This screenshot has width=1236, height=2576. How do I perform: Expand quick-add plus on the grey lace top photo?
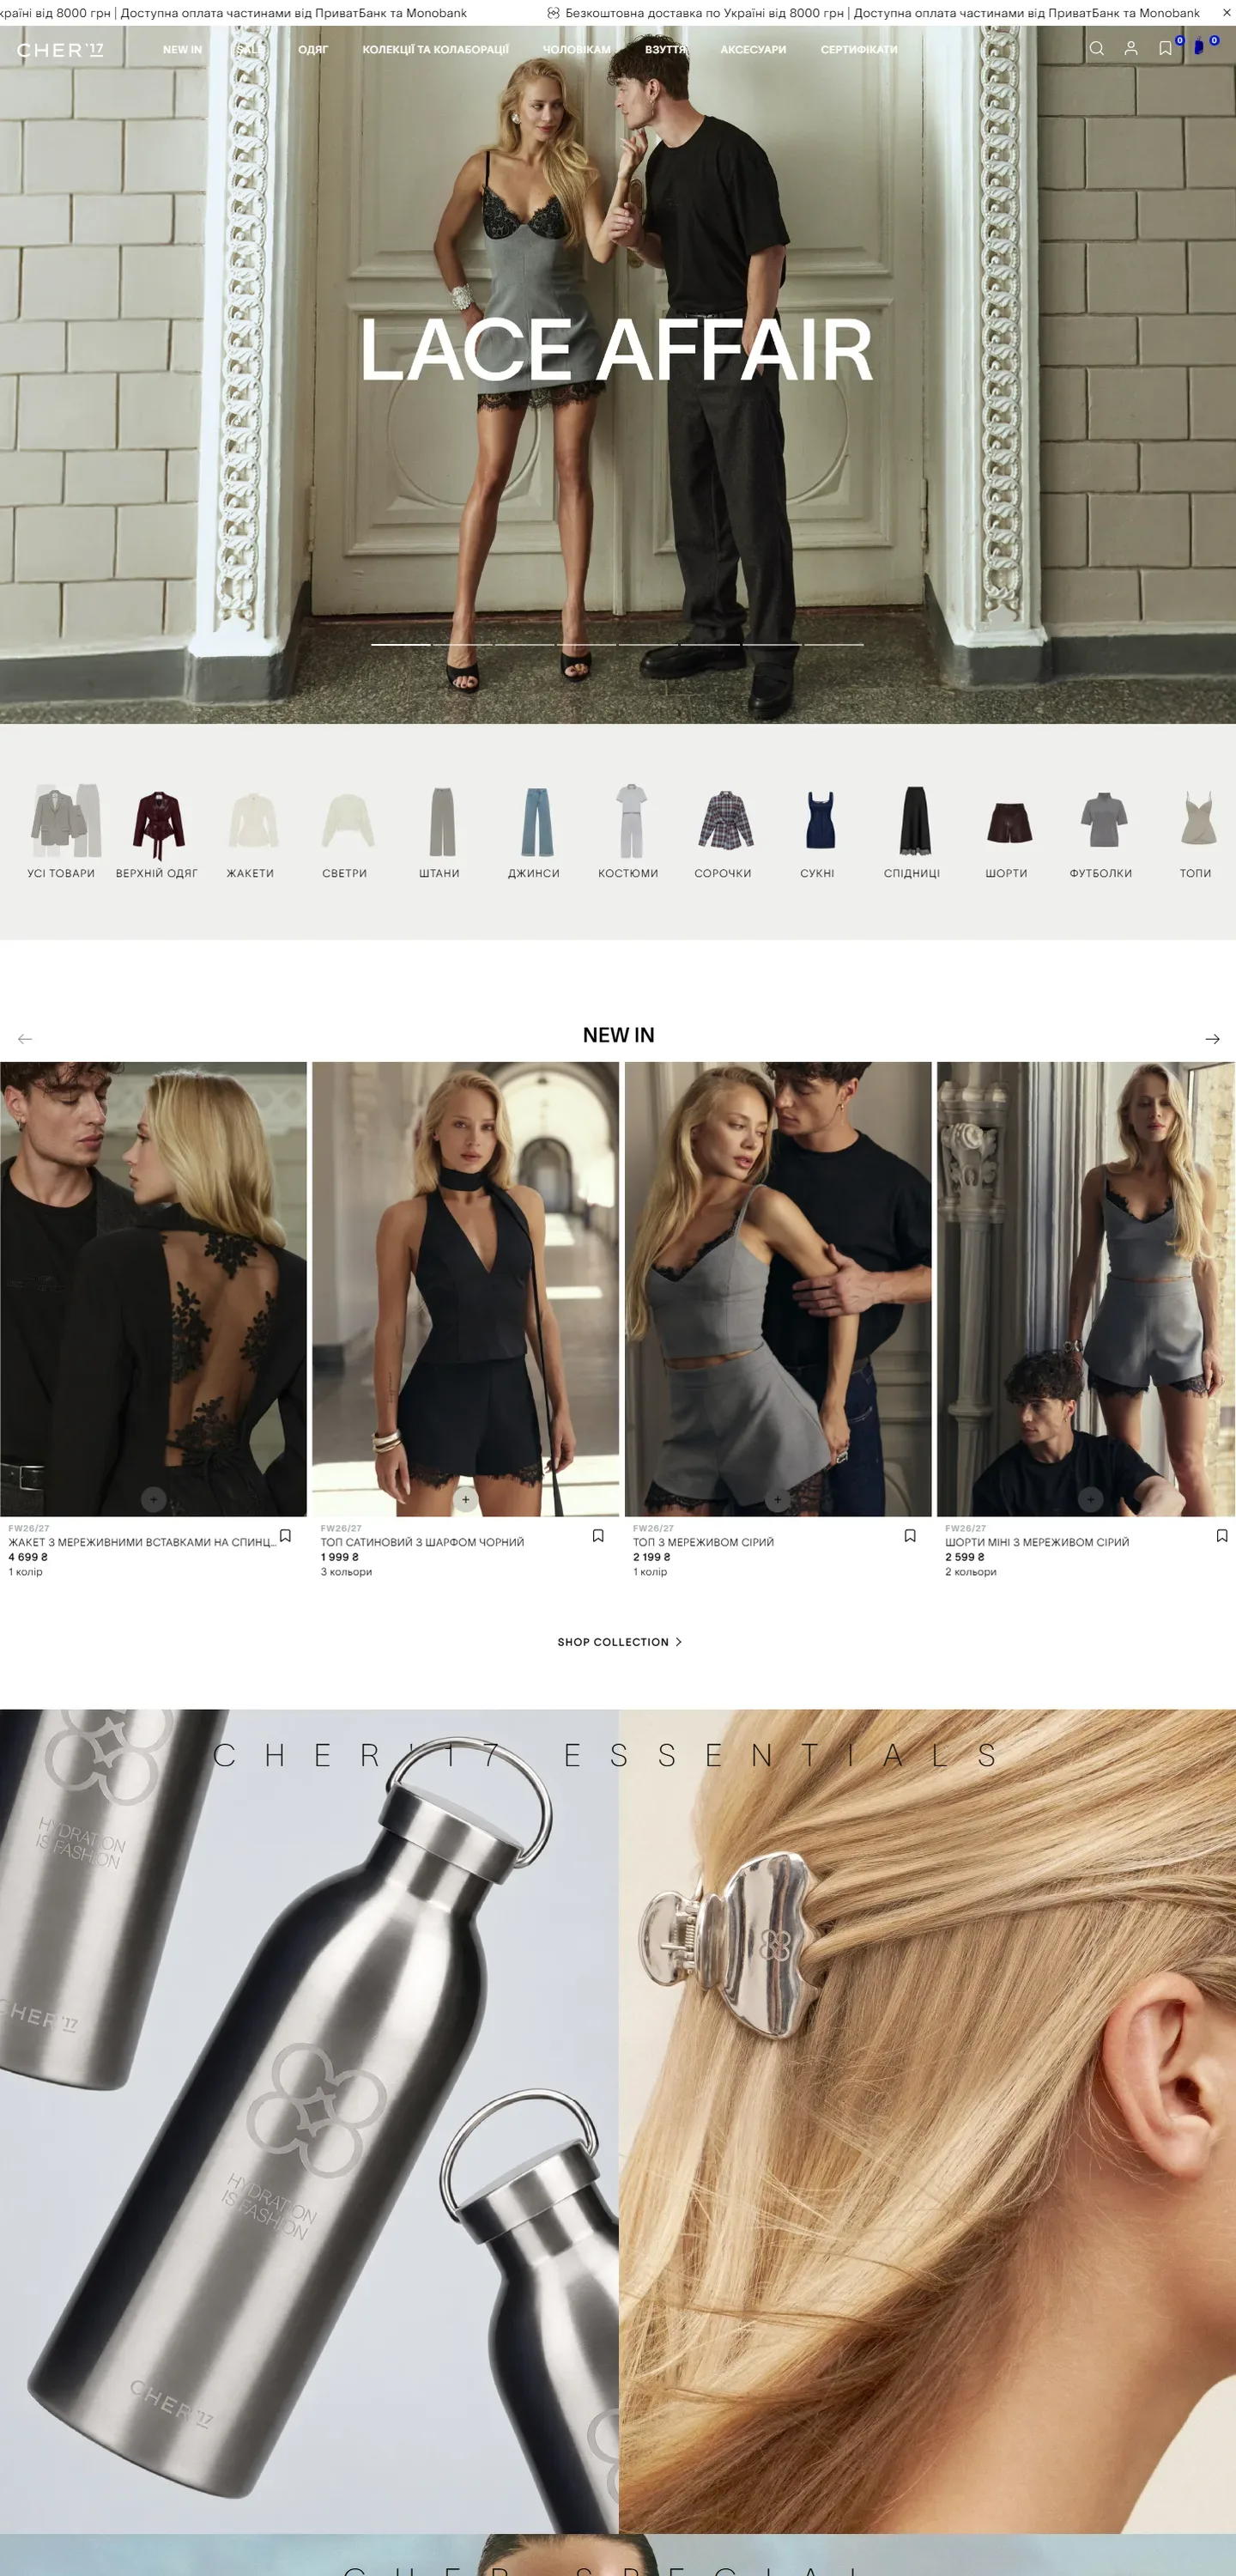pyautogui.click(x=778, y=1499)
